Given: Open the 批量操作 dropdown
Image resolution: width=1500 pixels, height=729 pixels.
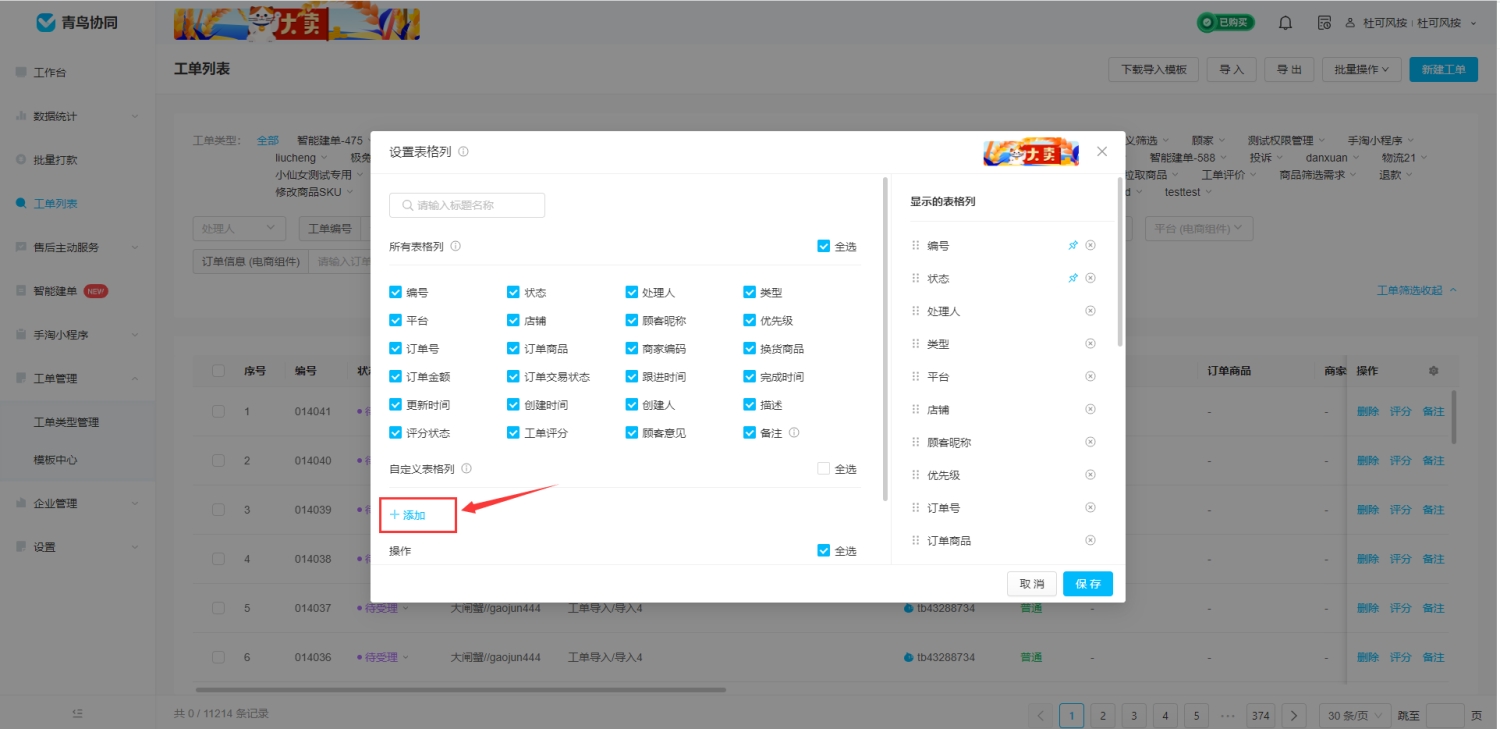Looking at the screenshot, I should click(x=1361, y=69).
